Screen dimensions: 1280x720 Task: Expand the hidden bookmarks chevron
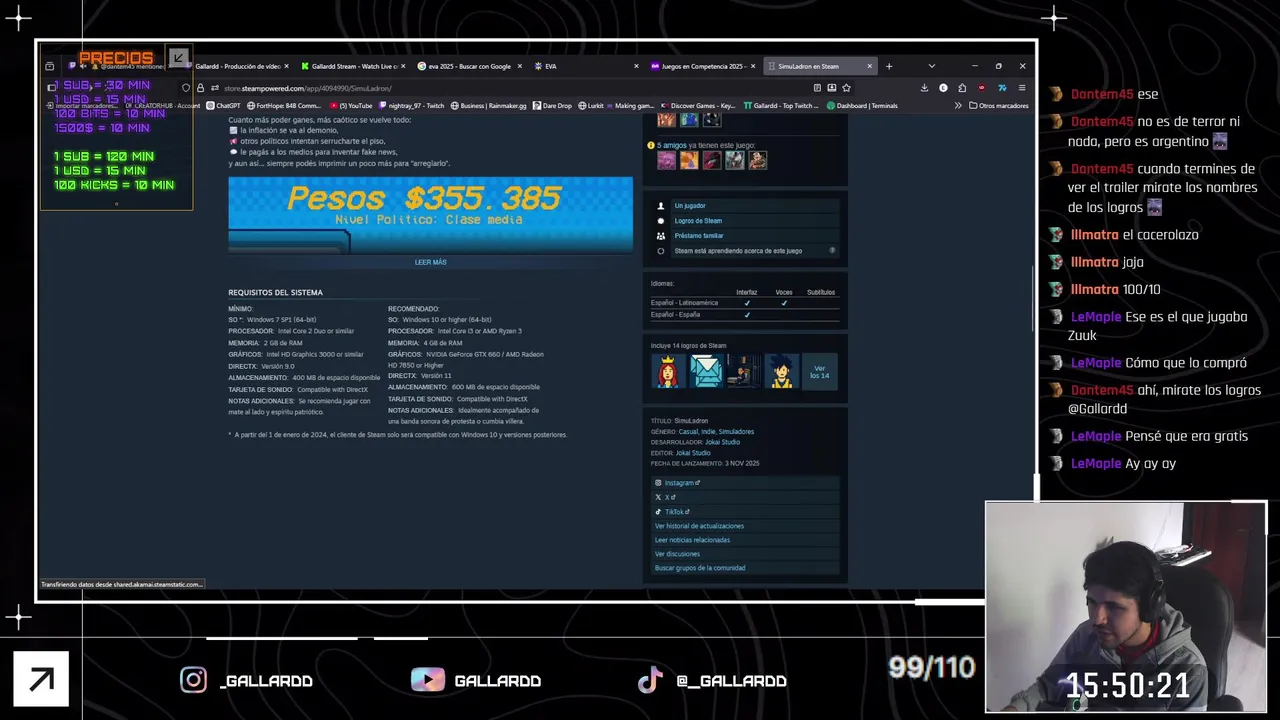[x=958, y=105]
